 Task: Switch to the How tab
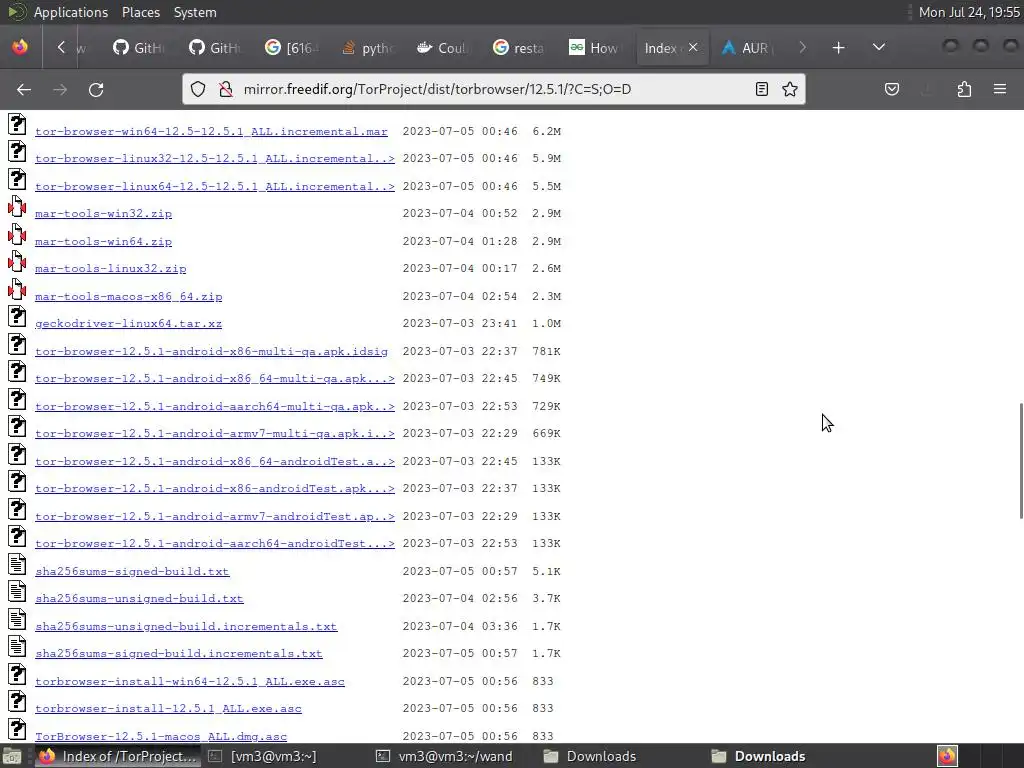tap(596, 48)
